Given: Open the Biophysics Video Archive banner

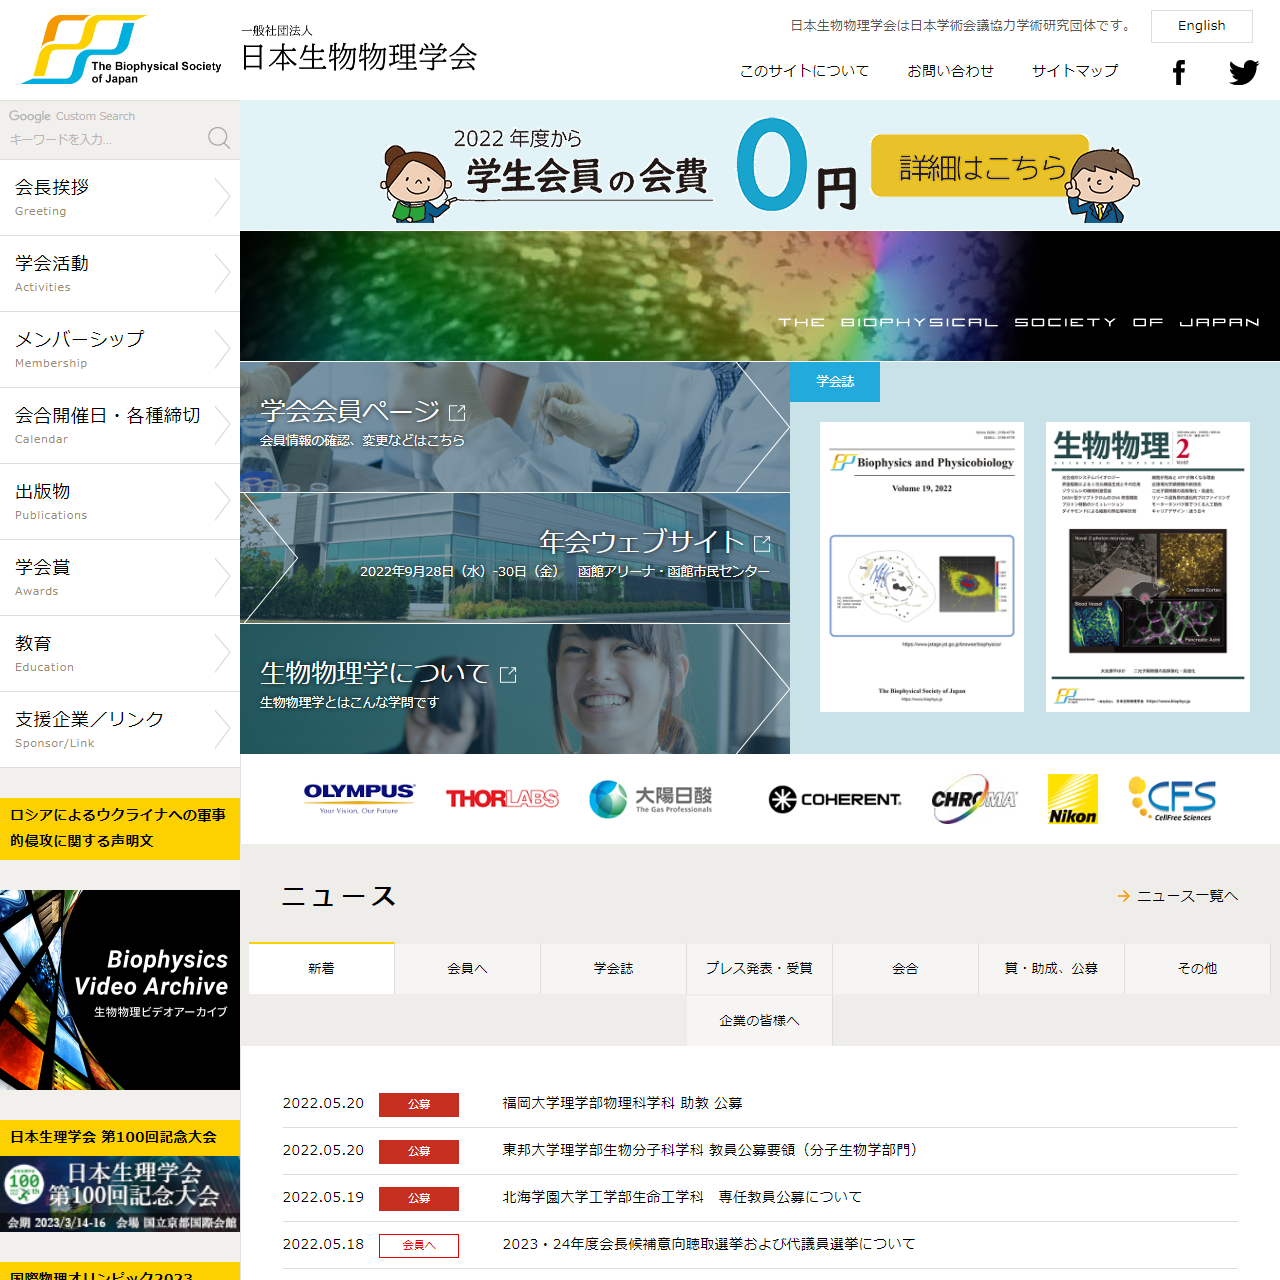Looking at the screenshot, I should [120, 989].
